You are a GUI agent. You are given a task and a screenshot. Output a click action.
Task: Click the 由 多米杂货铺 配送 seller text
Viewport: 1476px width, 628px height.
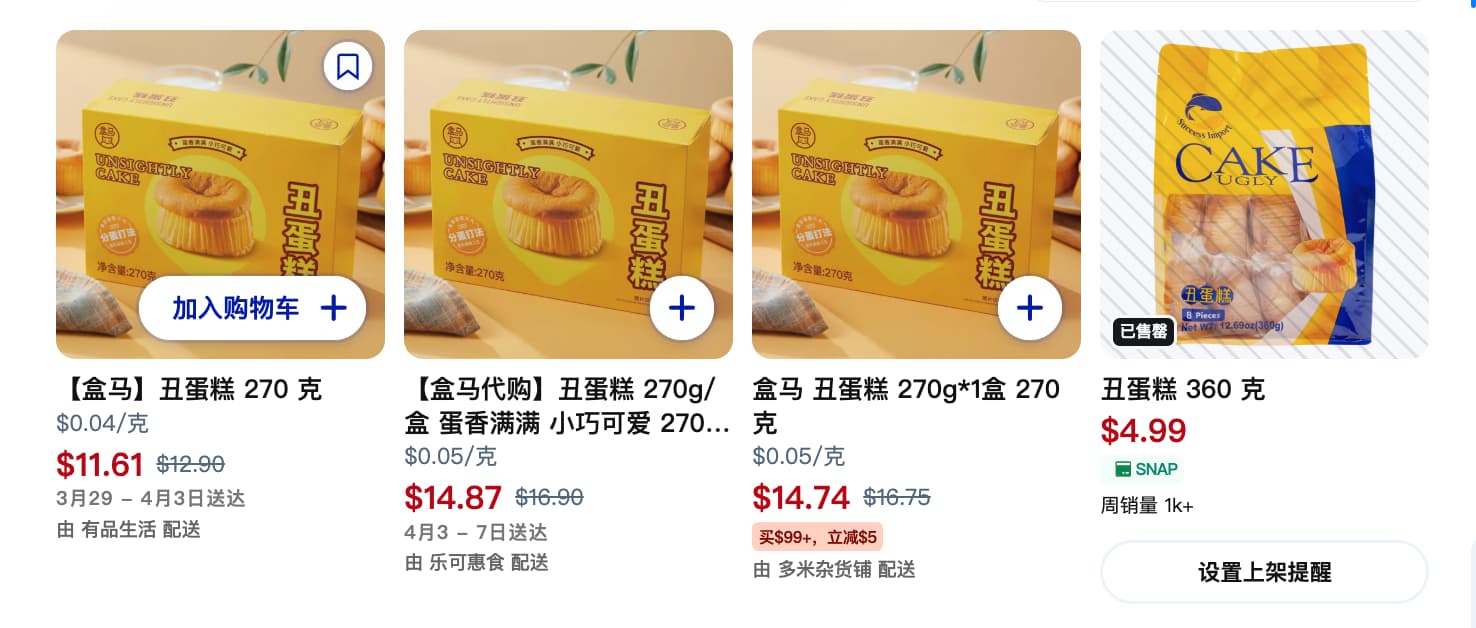[x=834, y=569]
